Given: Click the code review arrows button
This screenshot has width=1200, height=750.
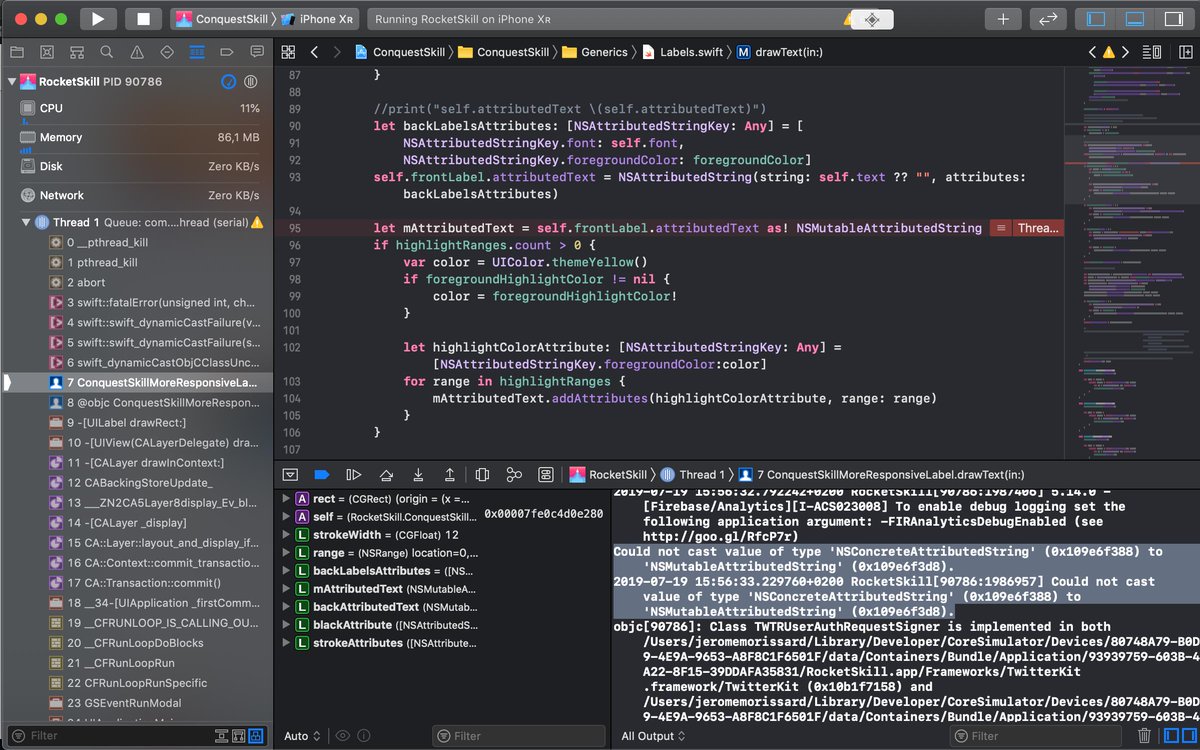Looking at the screenshot, I should click(x=1049, y=19).
